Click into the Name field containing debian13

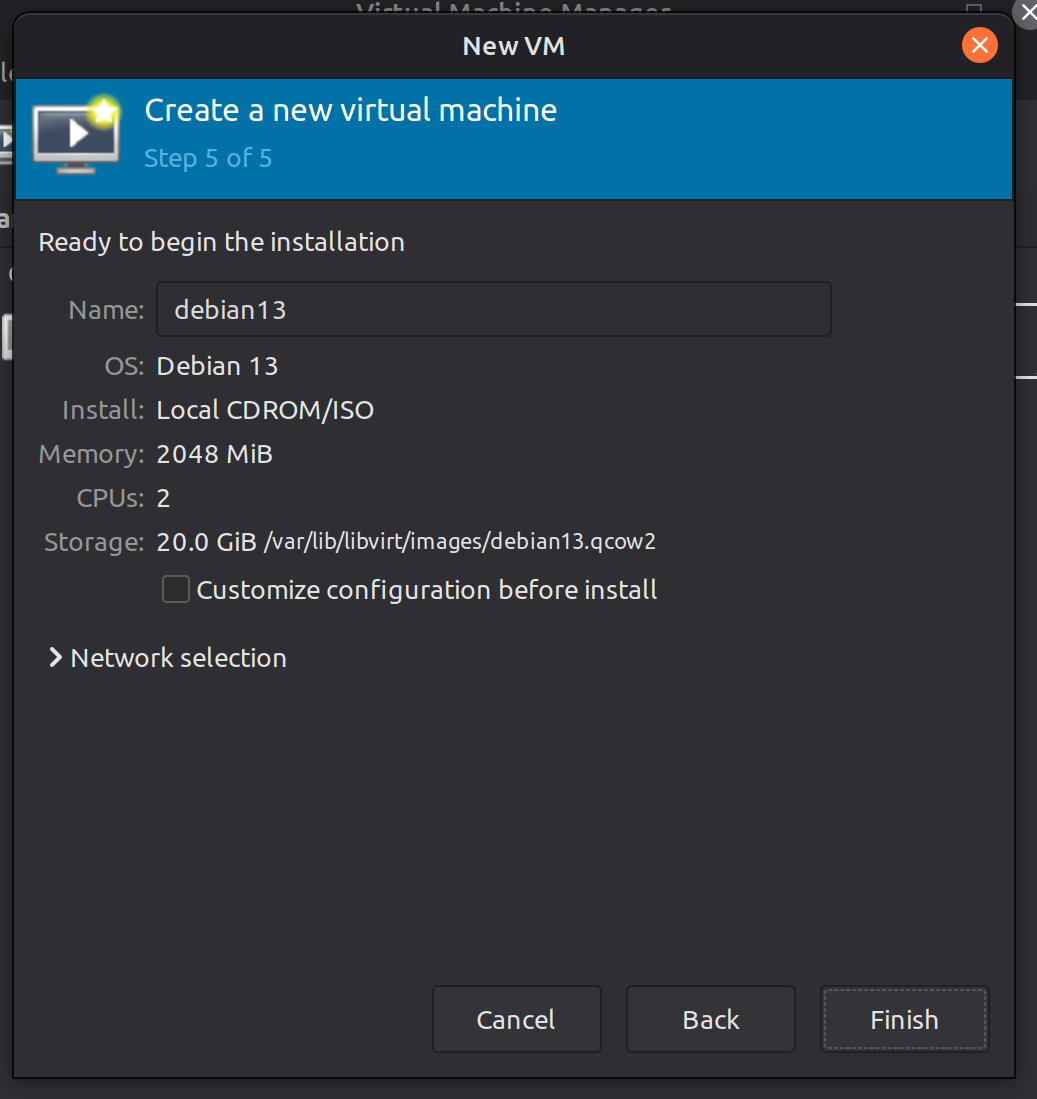[493, 310]
